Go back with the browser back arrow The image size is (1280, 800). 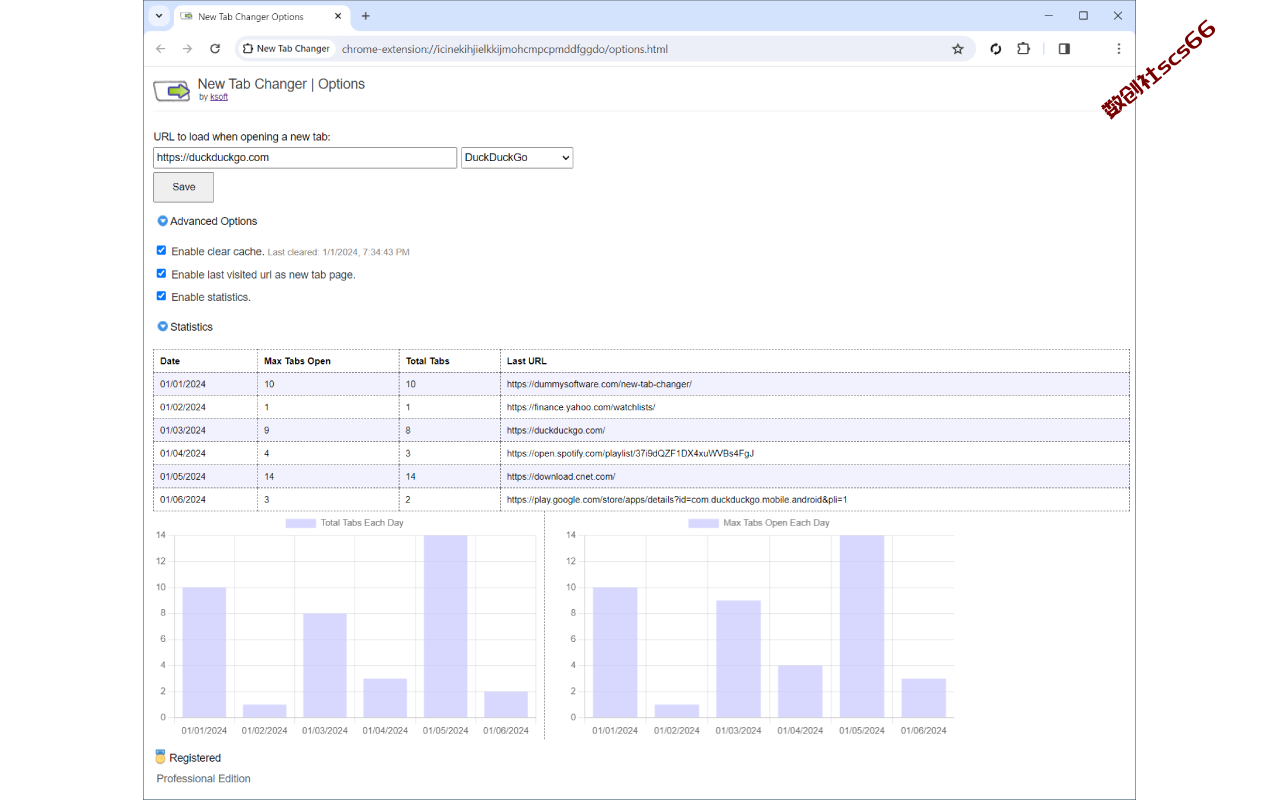click(161, 49)
